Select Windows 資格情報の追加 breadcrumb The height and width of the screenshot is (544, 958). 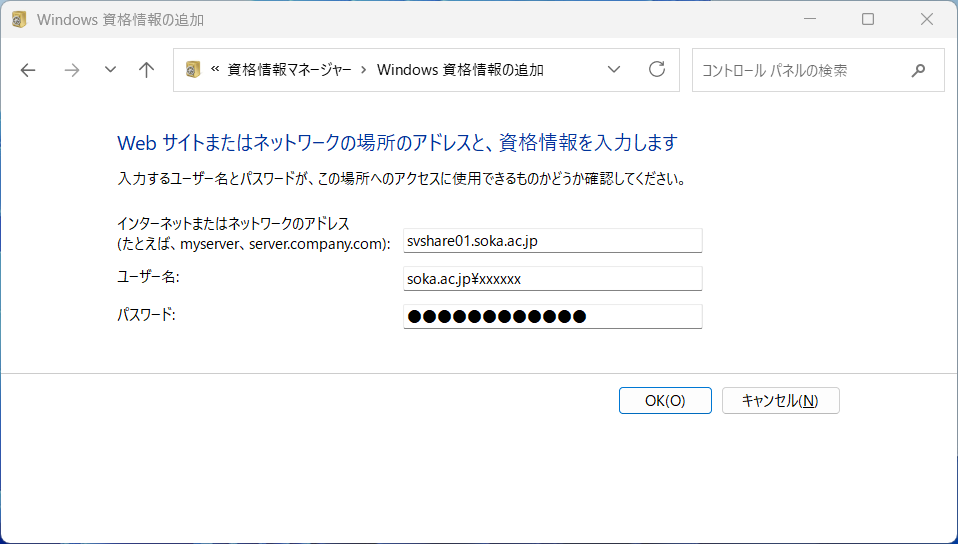coord(460,70)
